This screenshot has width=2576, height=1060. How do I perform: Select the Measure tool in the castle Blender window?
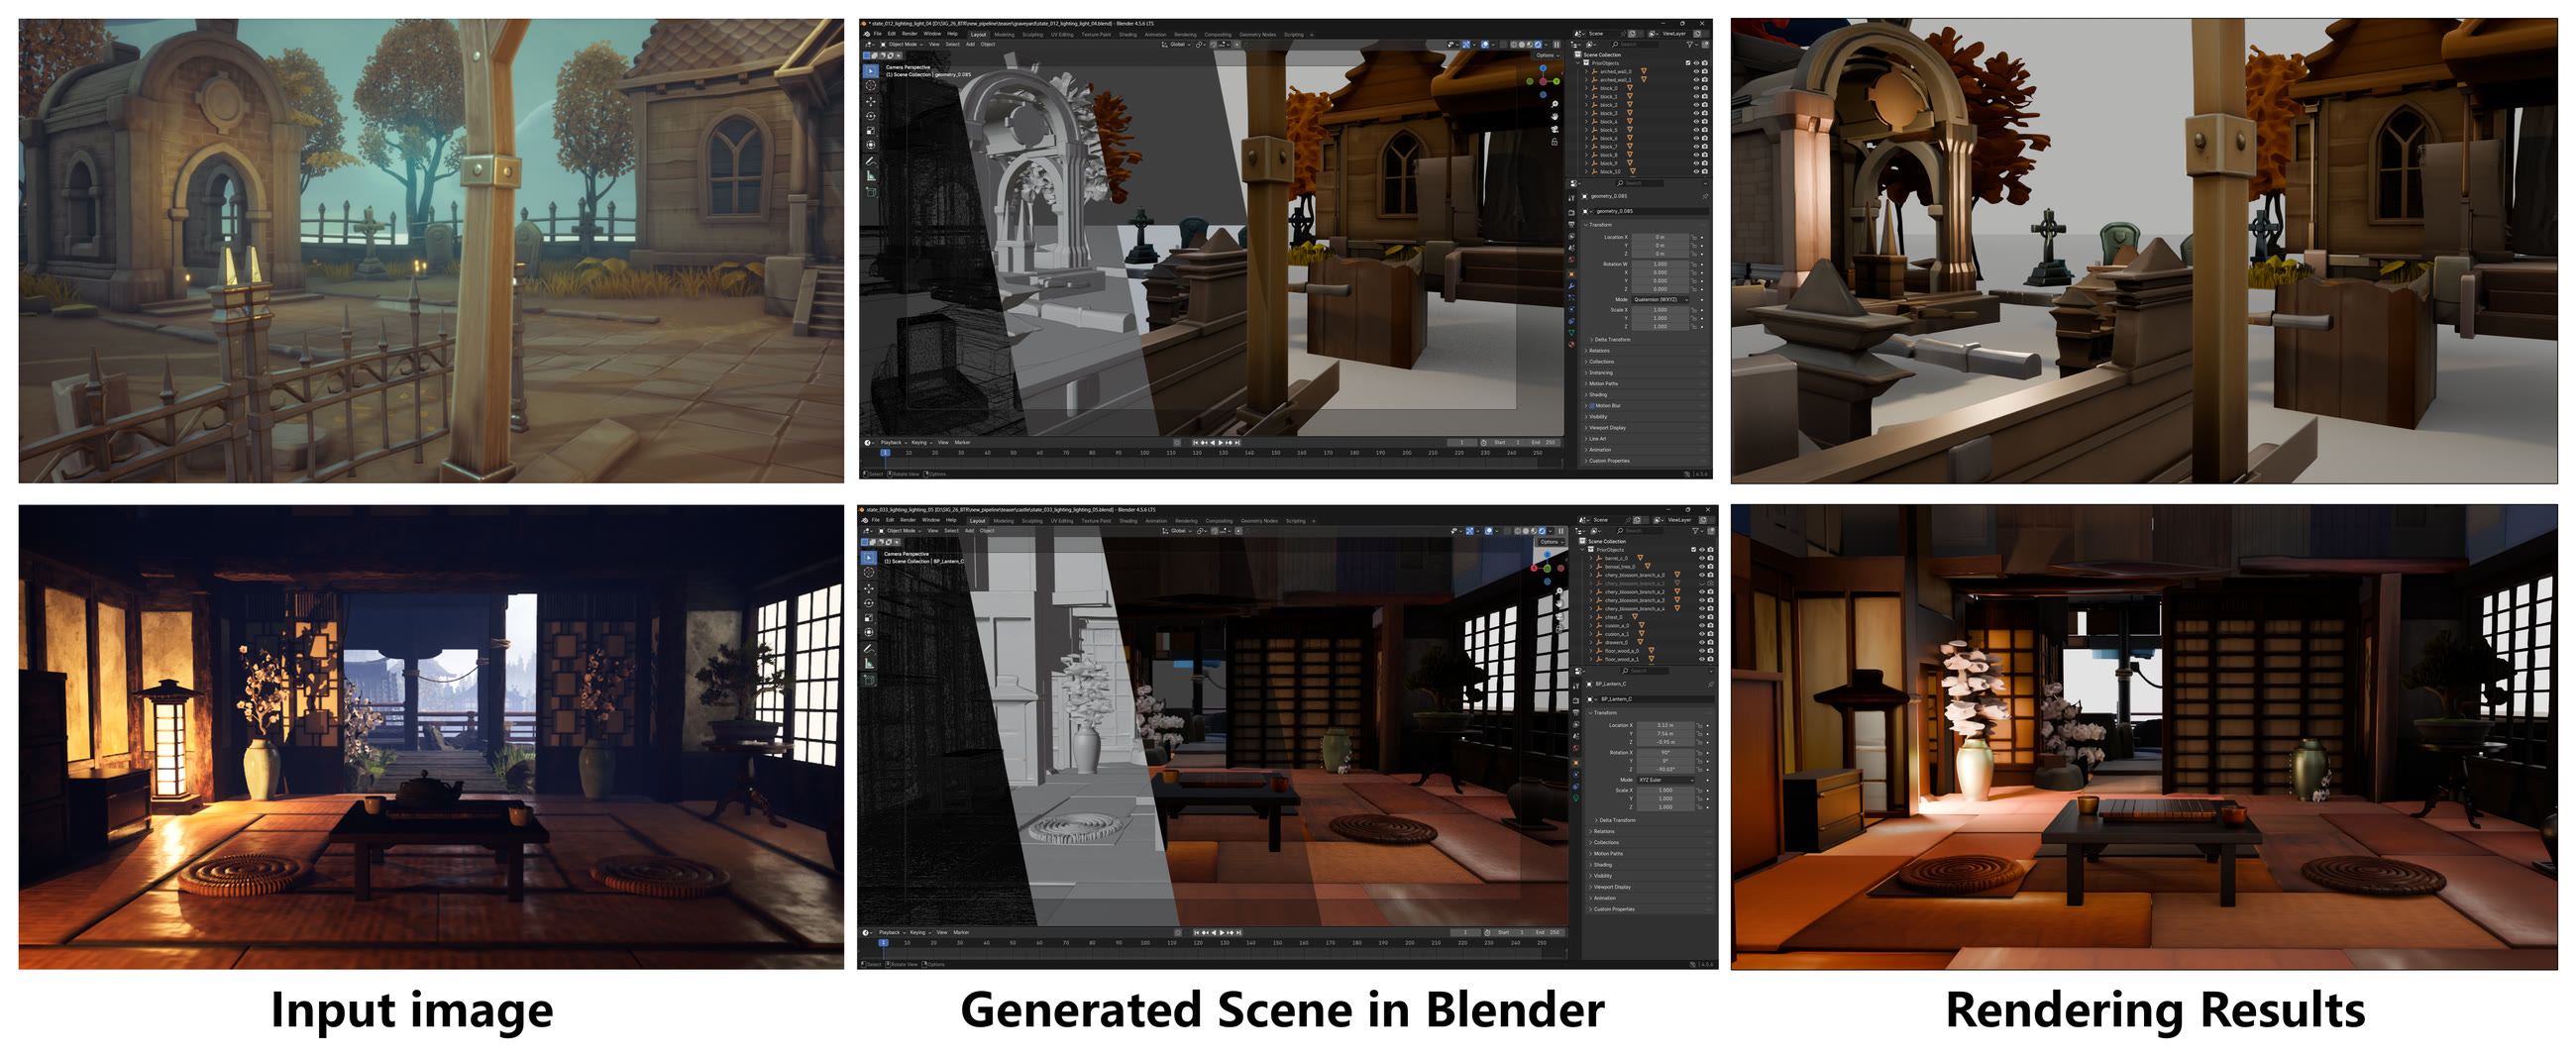868,663
